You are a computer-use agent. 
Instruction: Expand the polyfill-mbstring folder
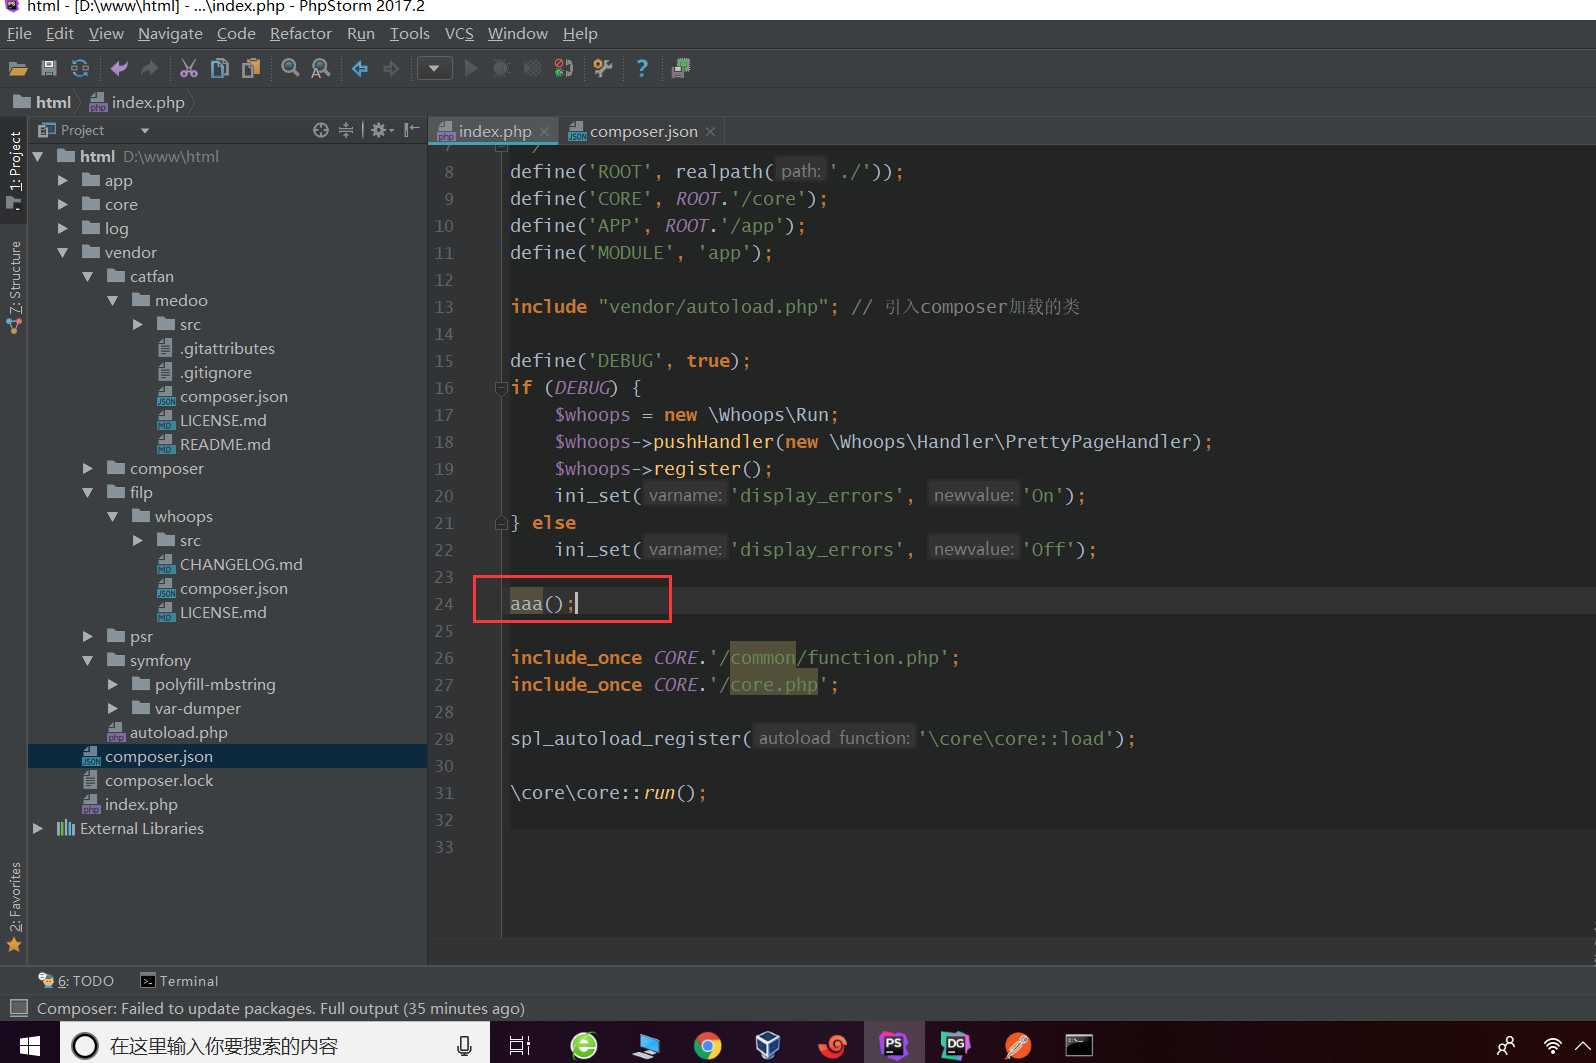(113, 684)
